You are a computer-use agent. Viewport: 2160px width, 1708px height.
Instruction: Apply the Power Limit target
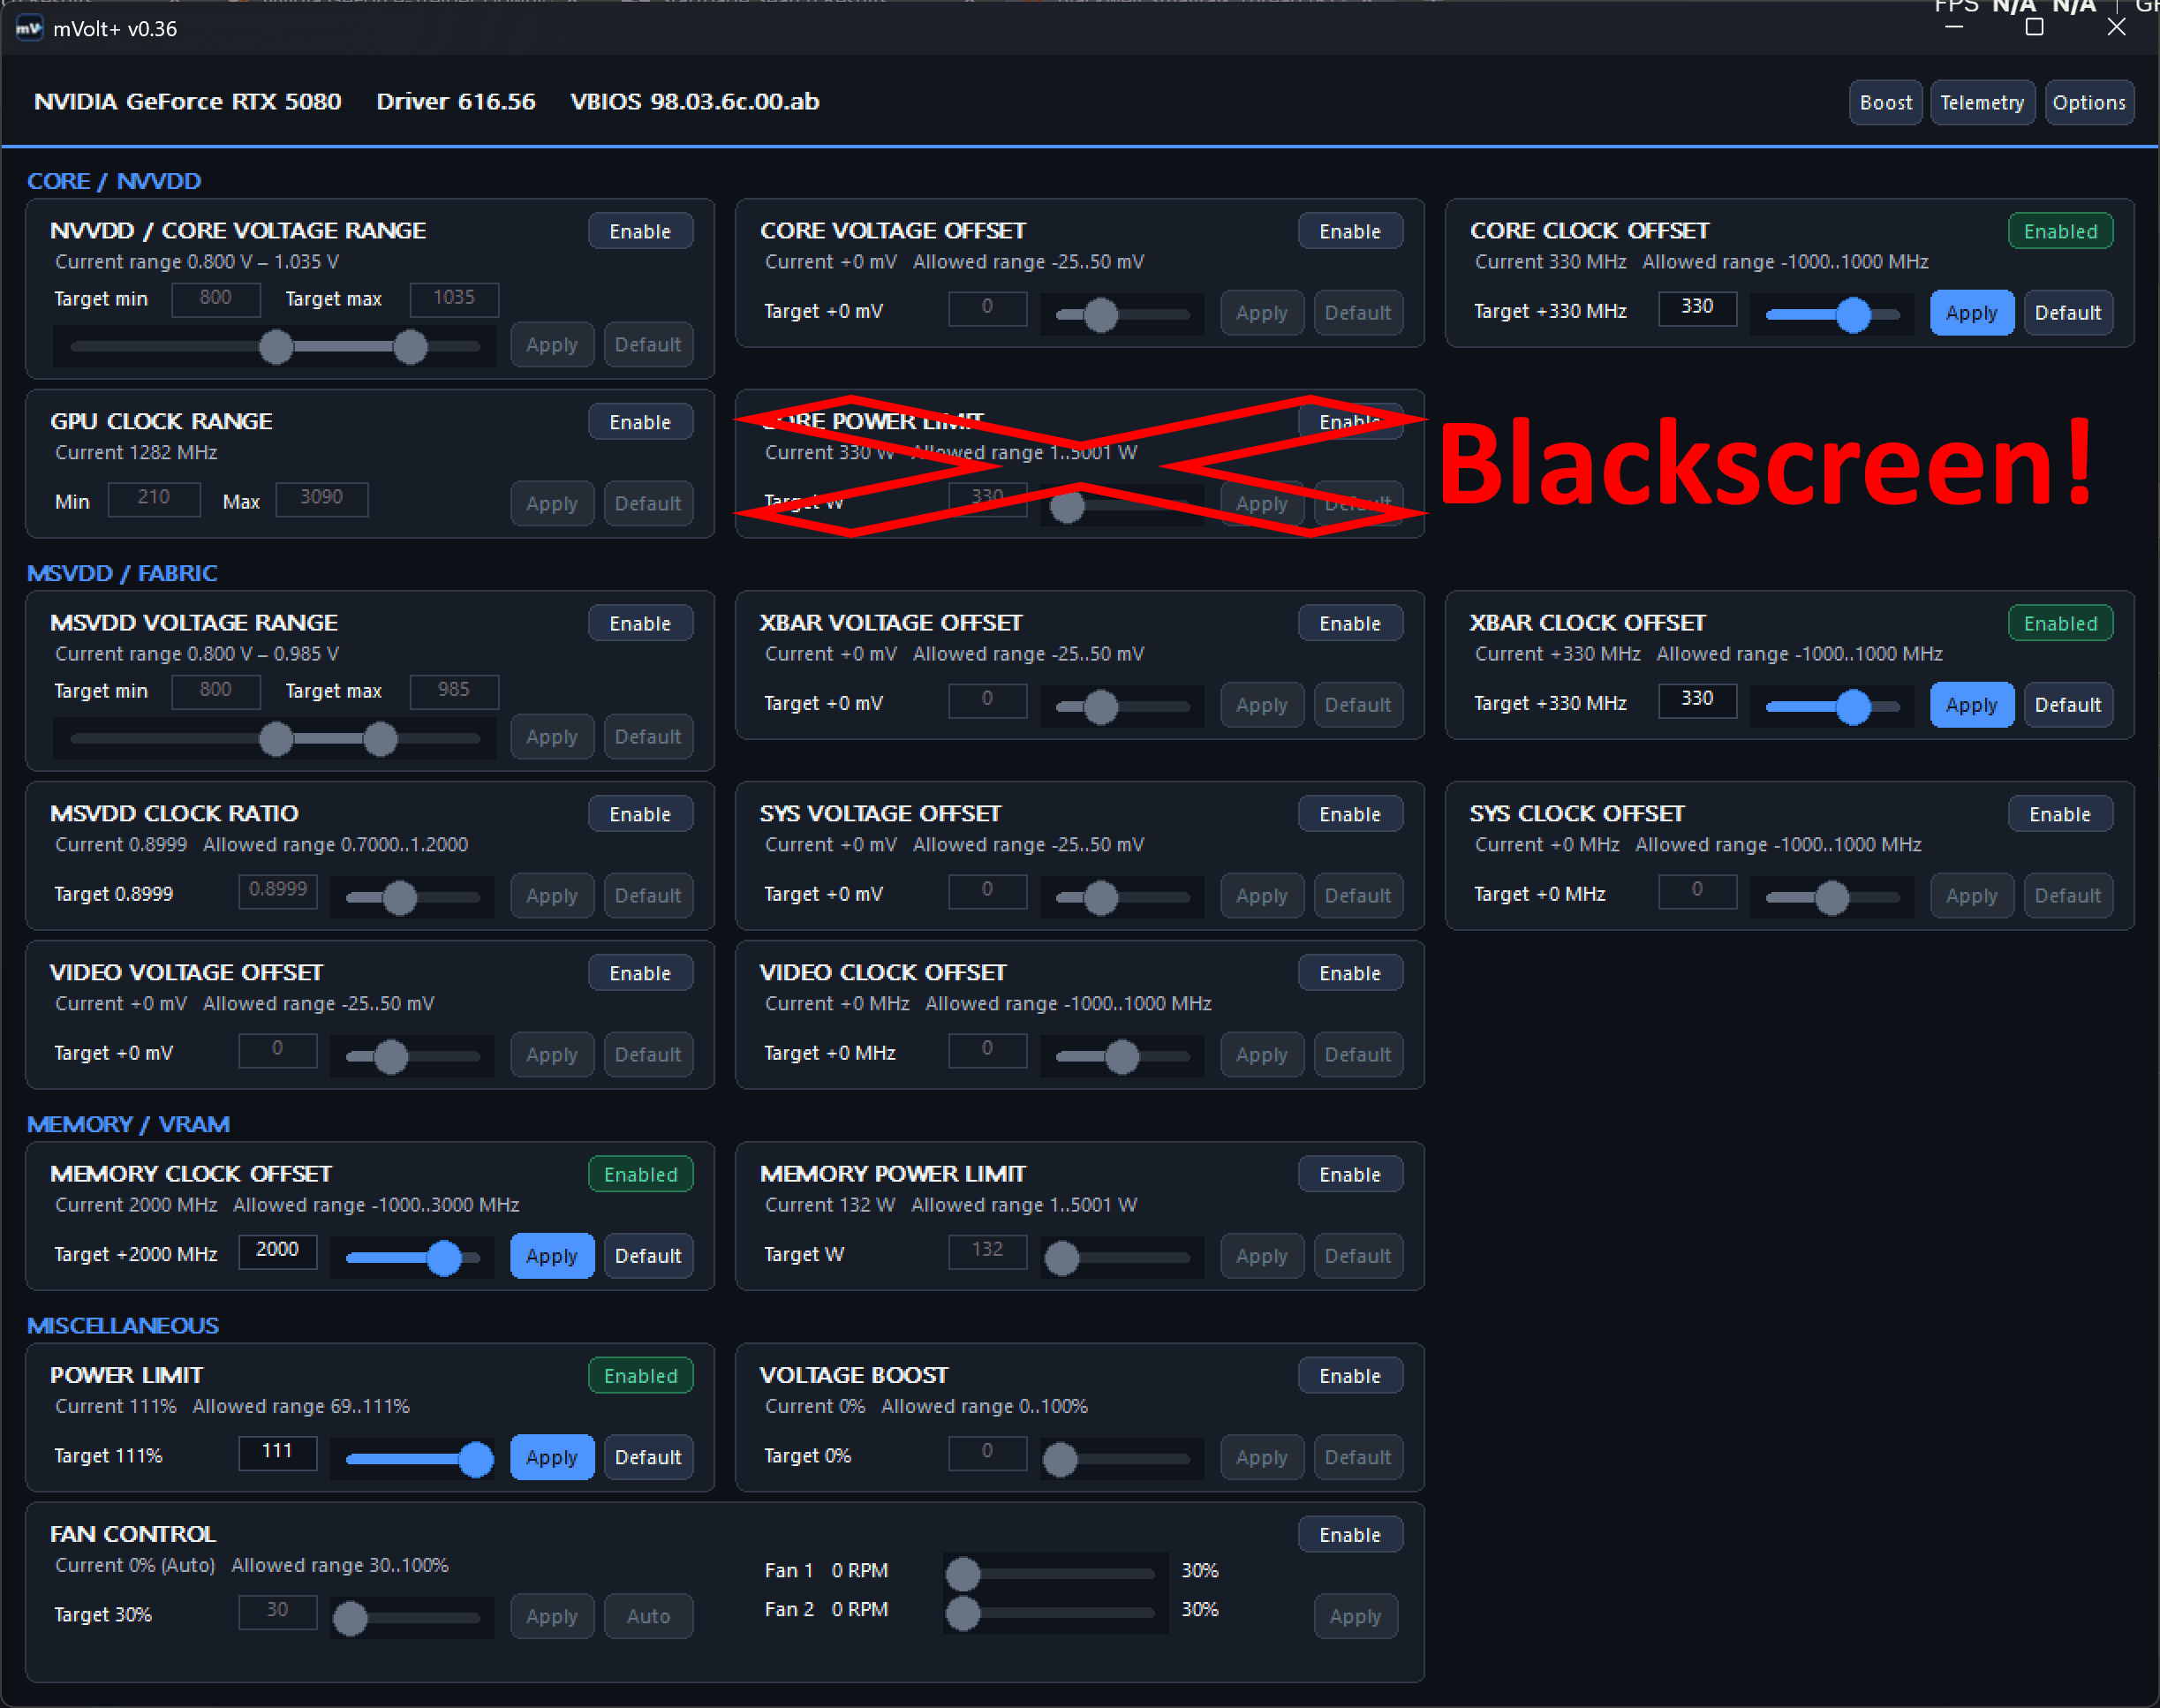tap(552, 1457)
